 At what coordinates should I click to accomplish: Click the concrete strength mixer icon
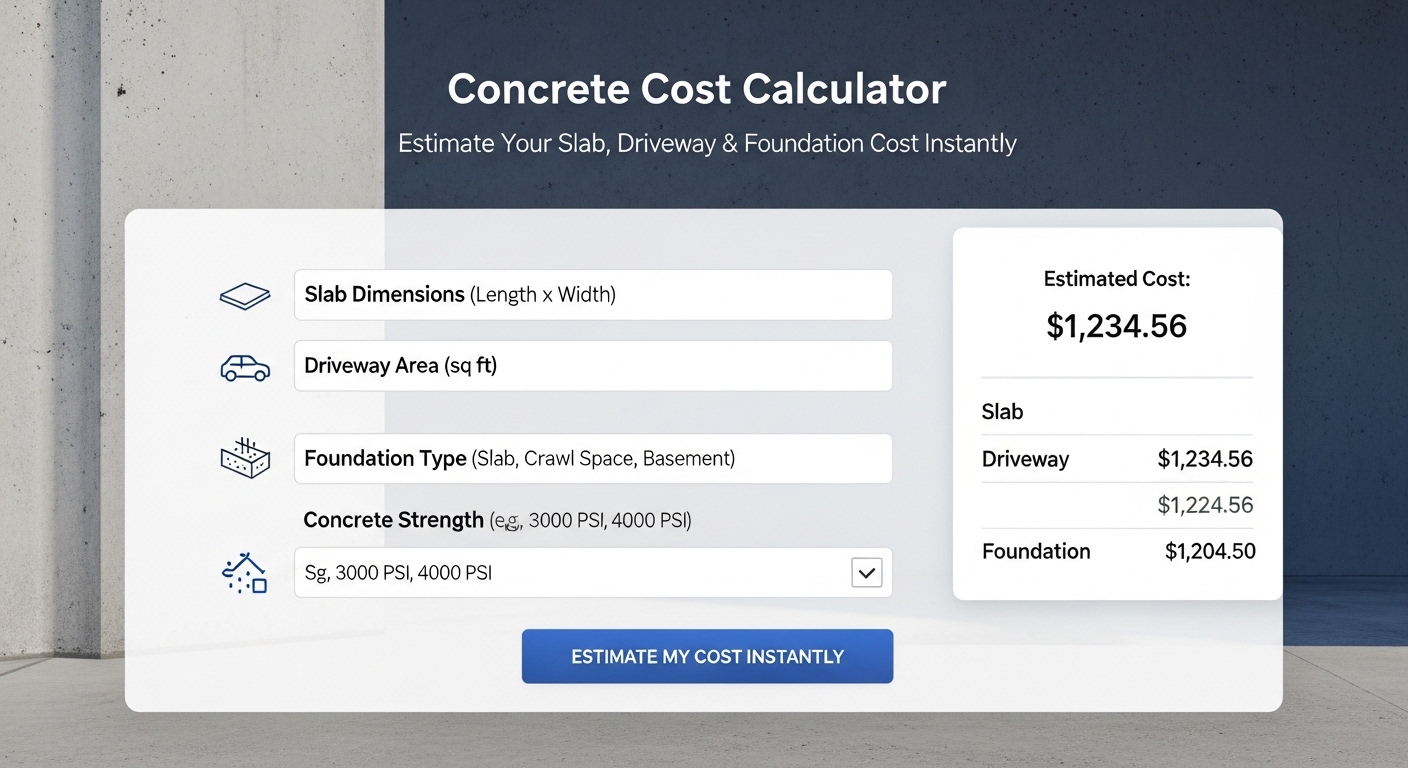click(x=245, y=572)
